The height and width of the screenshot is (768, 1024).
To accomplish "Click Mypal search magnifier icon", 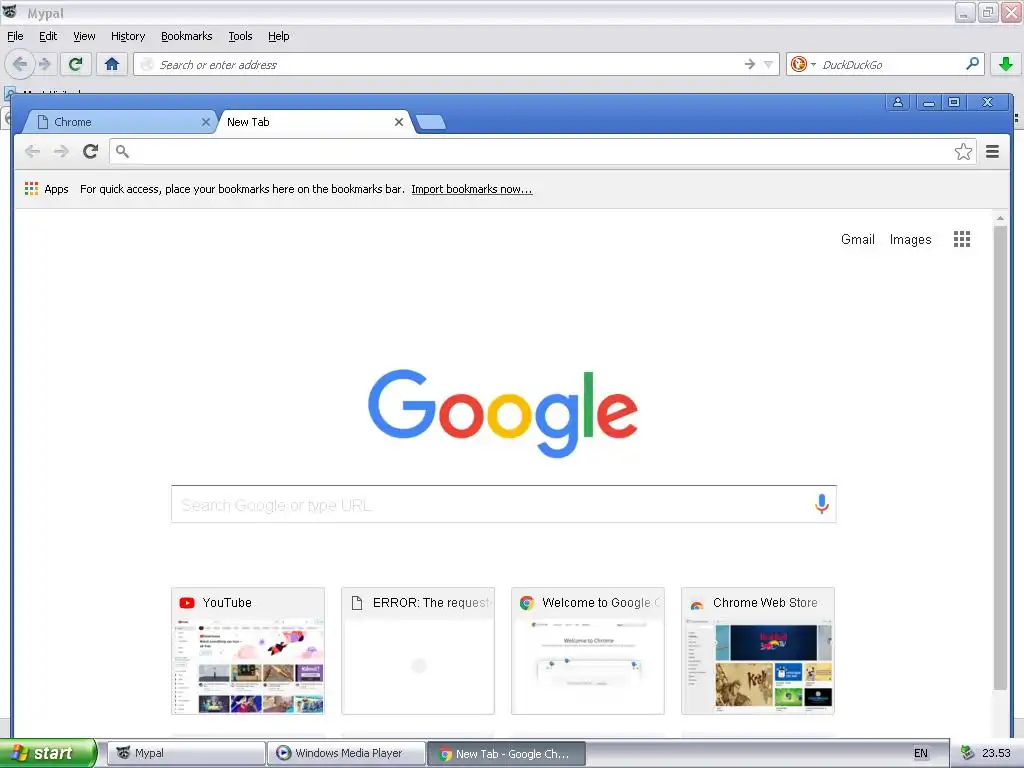I will point(972,63).
